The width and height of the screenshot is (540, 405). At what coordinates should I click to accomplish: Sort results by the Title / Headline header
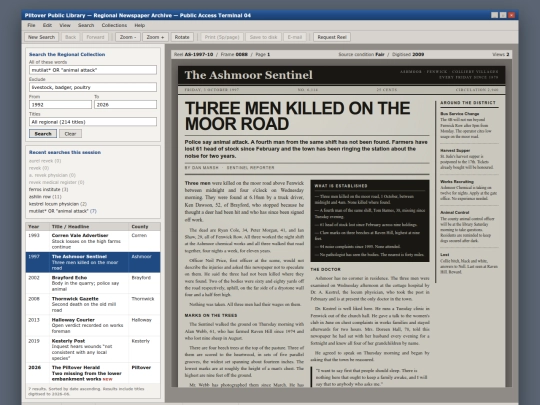click(89, 227)
